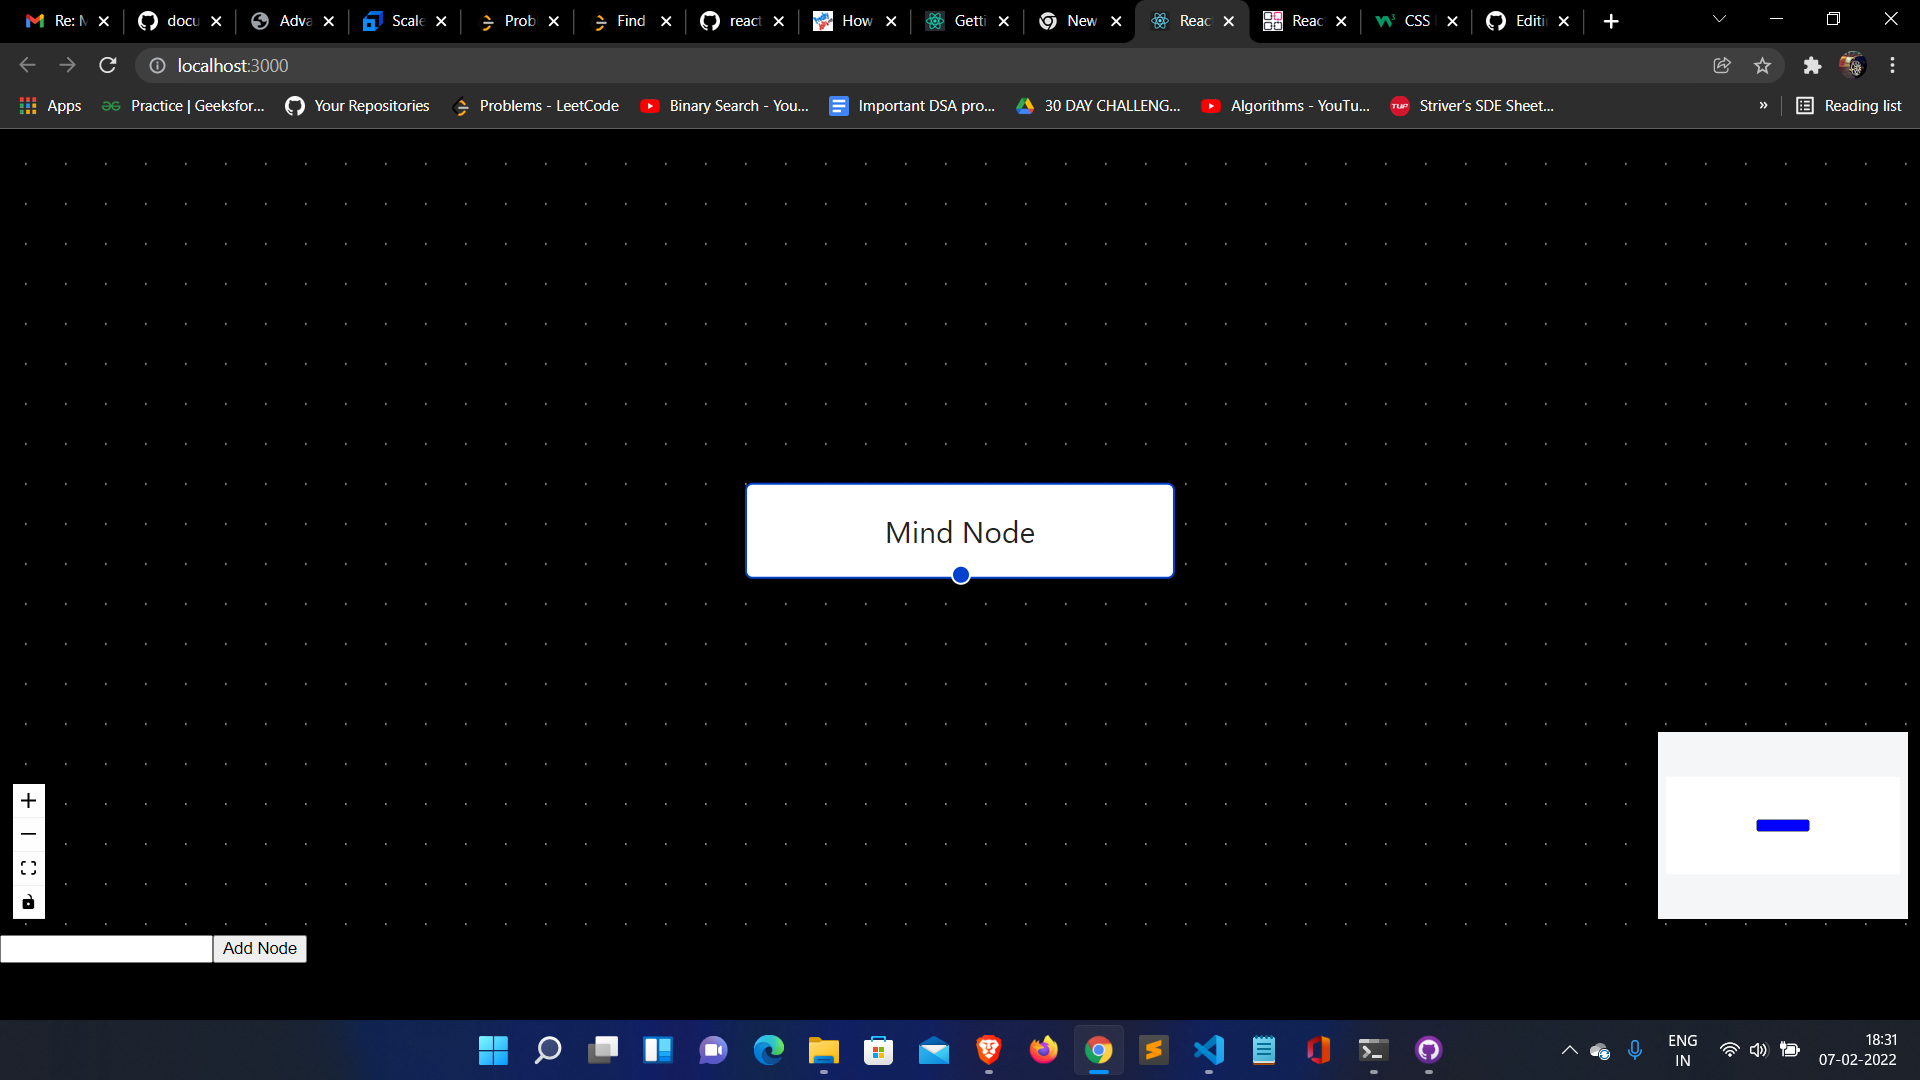Launch Visual Studio Code from the taskbar
The image size is (1920, 1080).
pyautogui.click(x=1208, y=1050)
